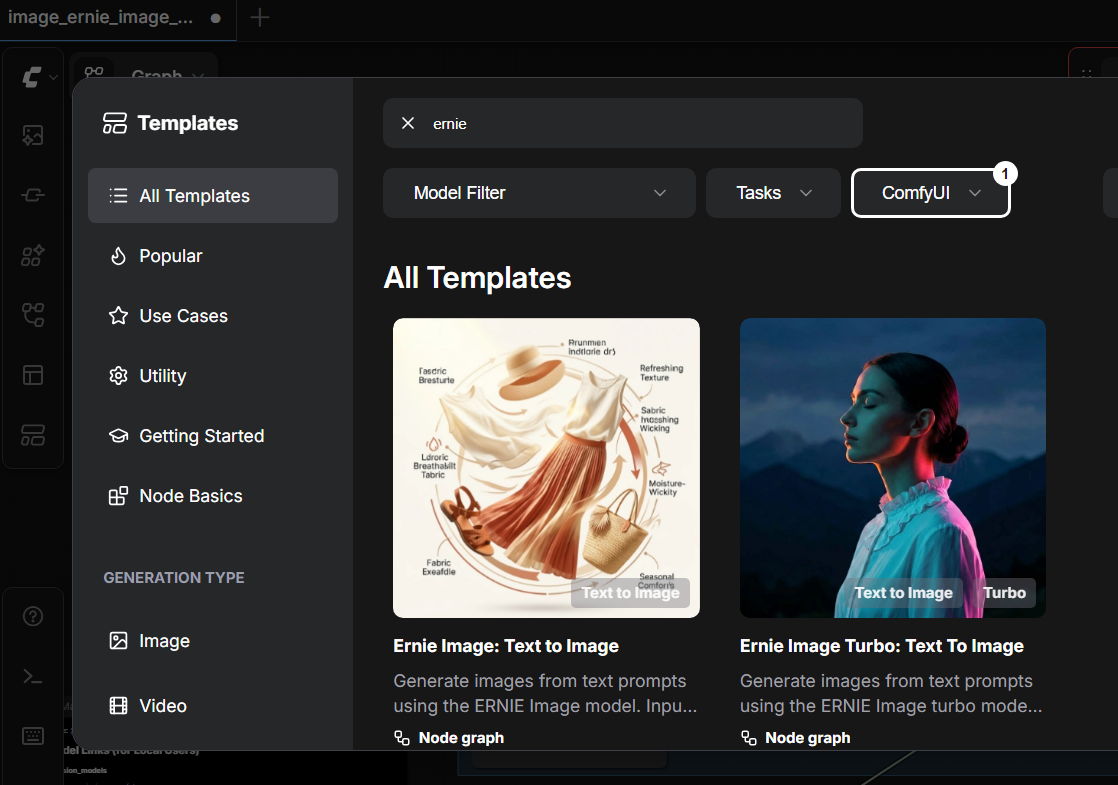Open Node Basics category
The image size is (1118, 785).
tap(212, 495)
